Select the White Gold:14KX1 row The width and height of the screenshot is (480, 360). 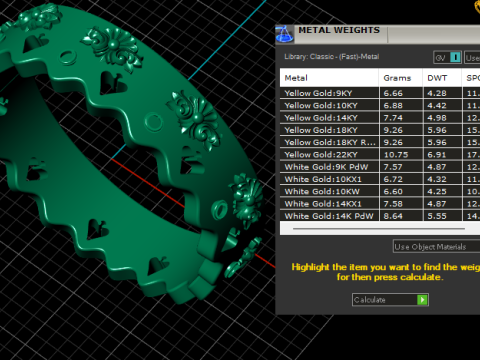coord(380,204)
